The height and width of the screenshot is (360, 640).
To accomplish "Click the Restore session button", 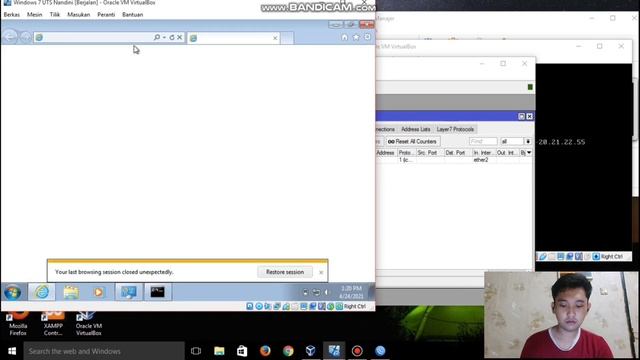I will click(x=285, y=272).
